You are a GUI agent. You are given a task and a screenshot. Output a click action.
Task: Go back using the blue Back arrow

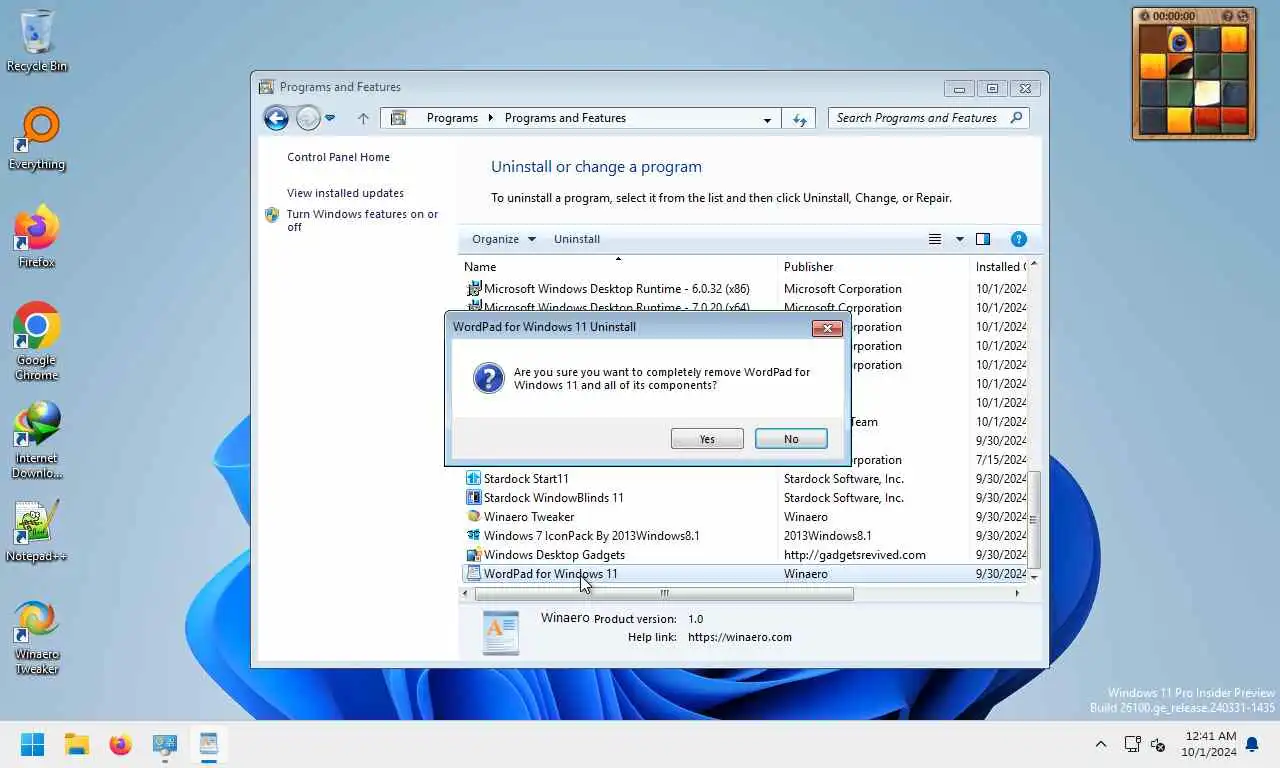click(x=276, y=118)
